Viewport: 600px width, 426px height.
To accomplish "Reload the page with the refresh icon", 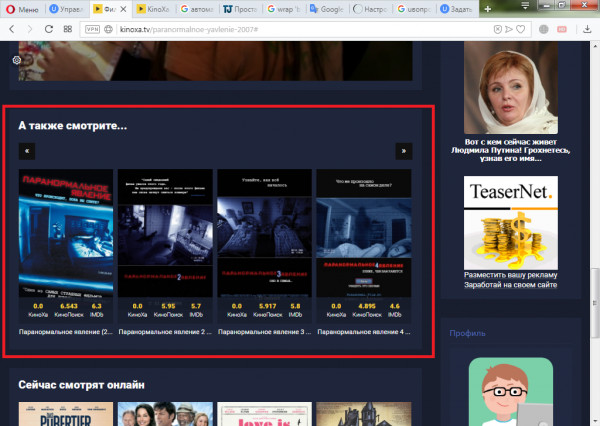I will pyautogui.click(x=49, y=29).
